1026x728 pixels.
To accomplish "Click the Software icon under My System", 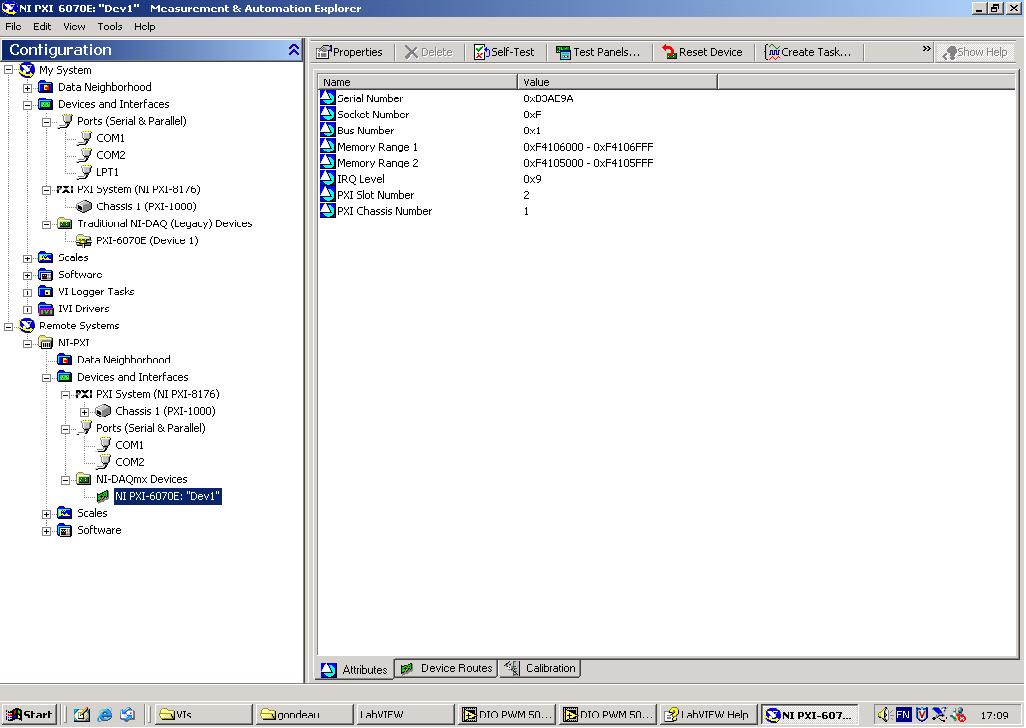I will 45,275.
